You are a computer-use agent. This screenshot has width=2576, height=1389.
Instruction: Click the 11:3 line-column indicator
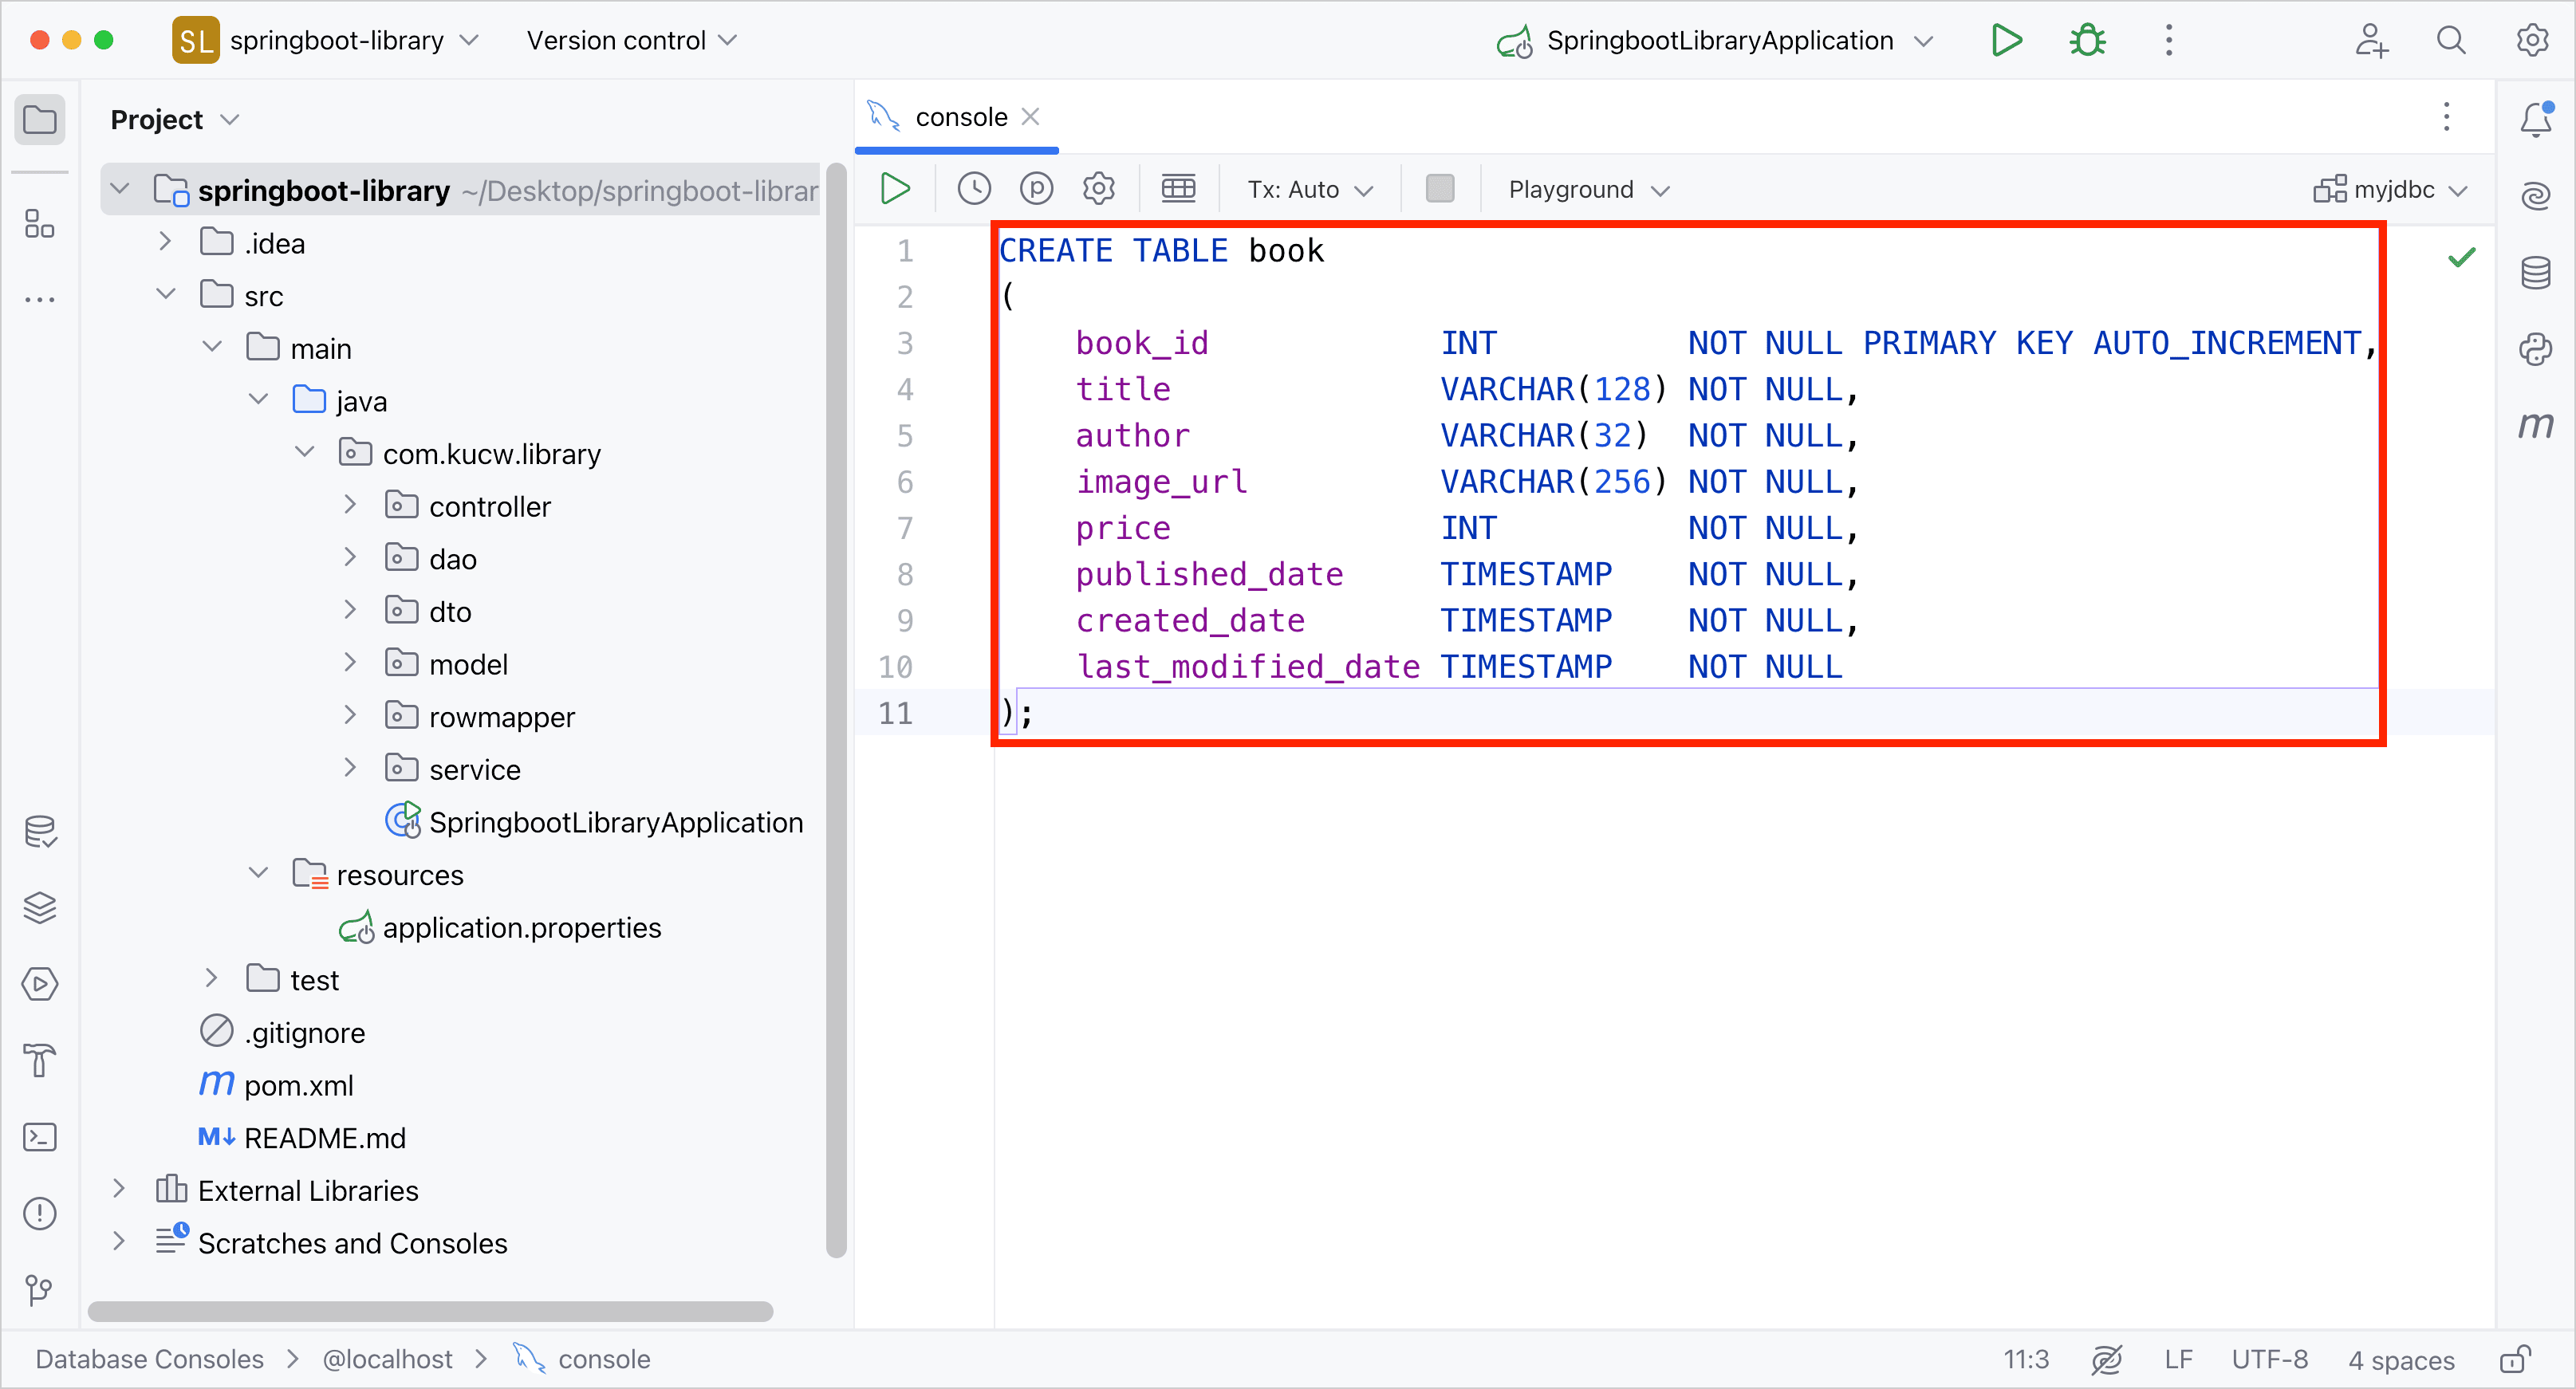click(x=2026, y=1360)
